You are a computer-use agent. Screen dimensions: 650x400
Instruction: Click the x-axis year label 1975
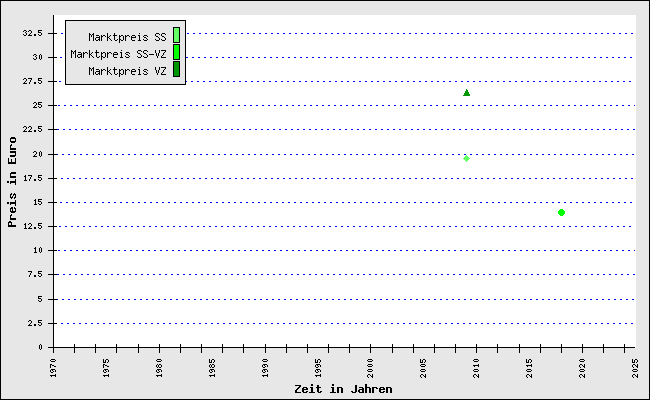(107, 368)
